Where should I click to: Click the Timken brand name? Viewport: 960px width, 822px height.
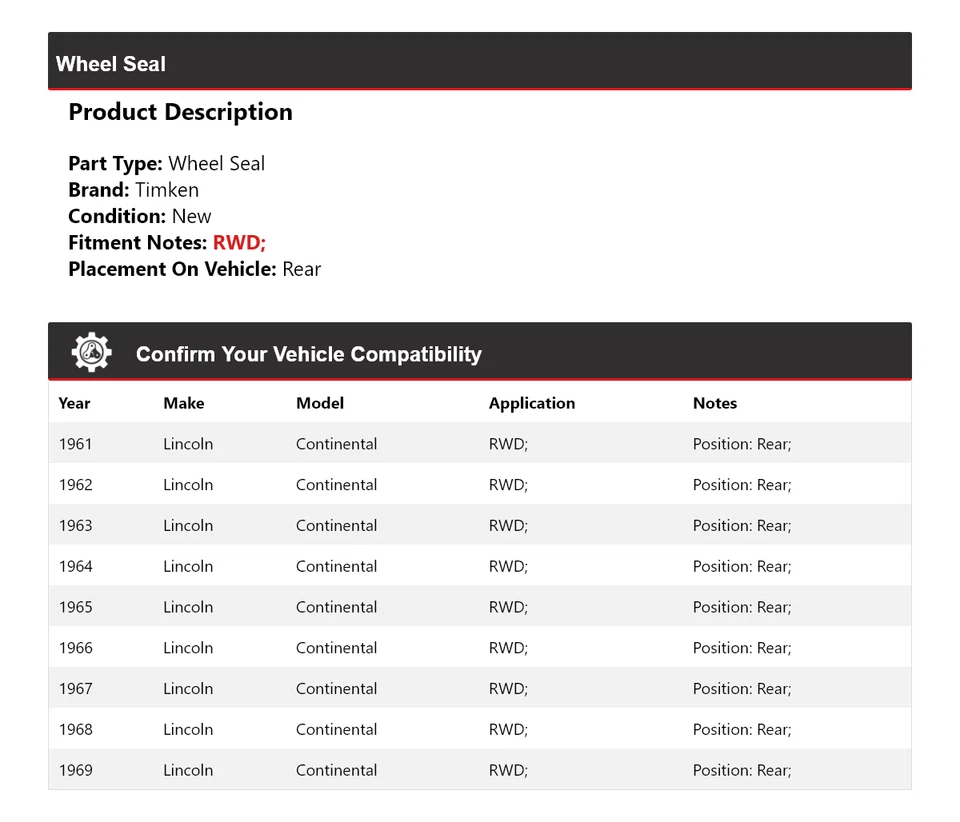point(167,190)
